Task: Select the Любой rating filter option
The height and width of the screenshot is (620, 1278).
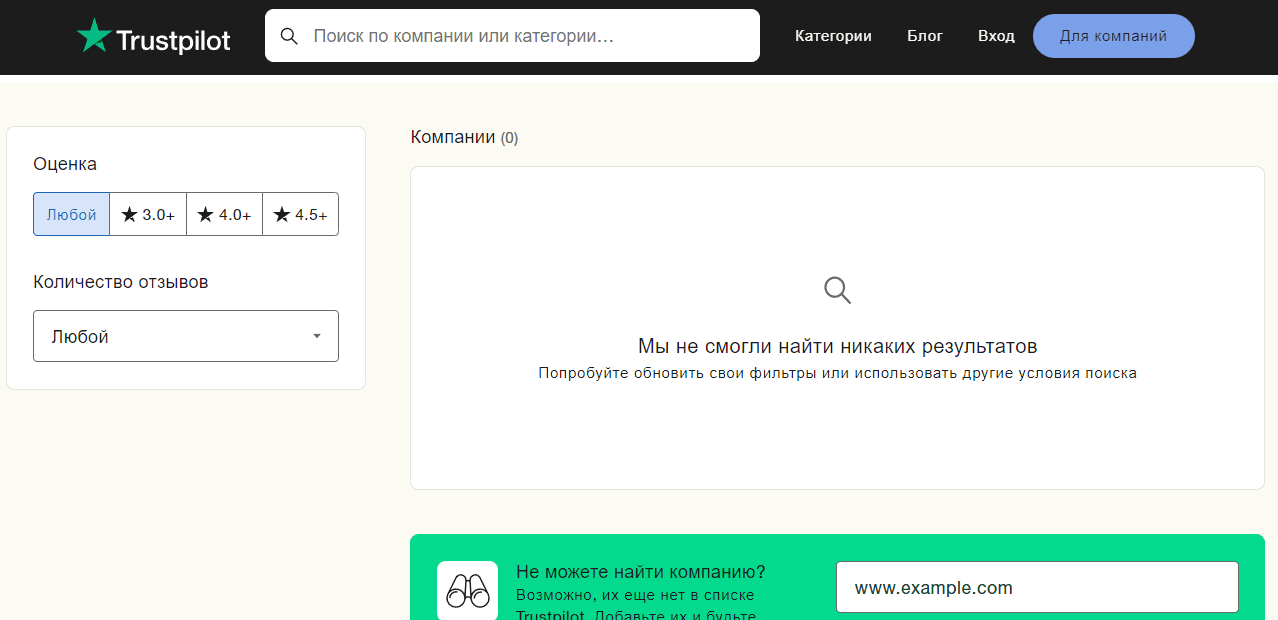Action: [x=71, y=214]
